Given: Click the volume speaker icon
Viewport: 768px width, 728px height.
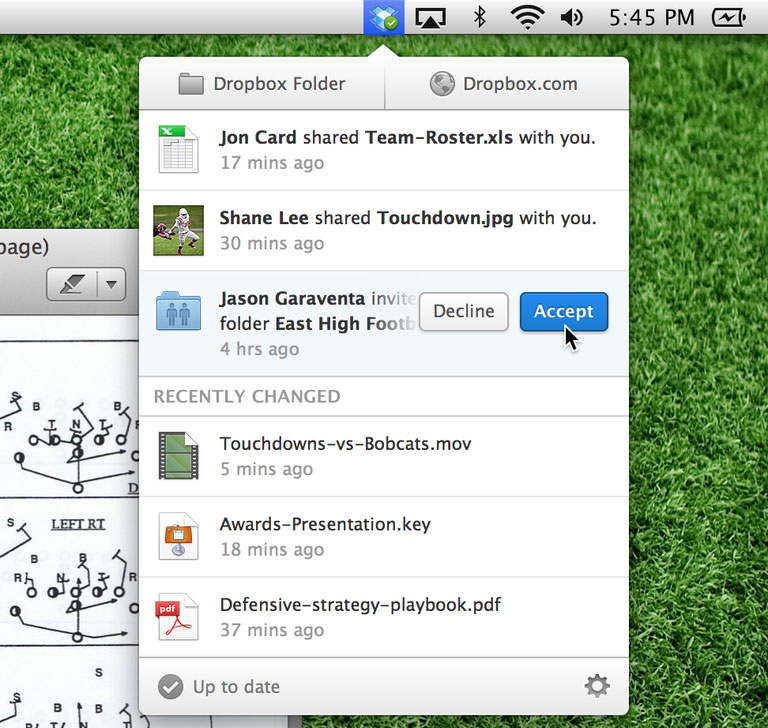Looking at the screenshot, I should pos(571,18).
